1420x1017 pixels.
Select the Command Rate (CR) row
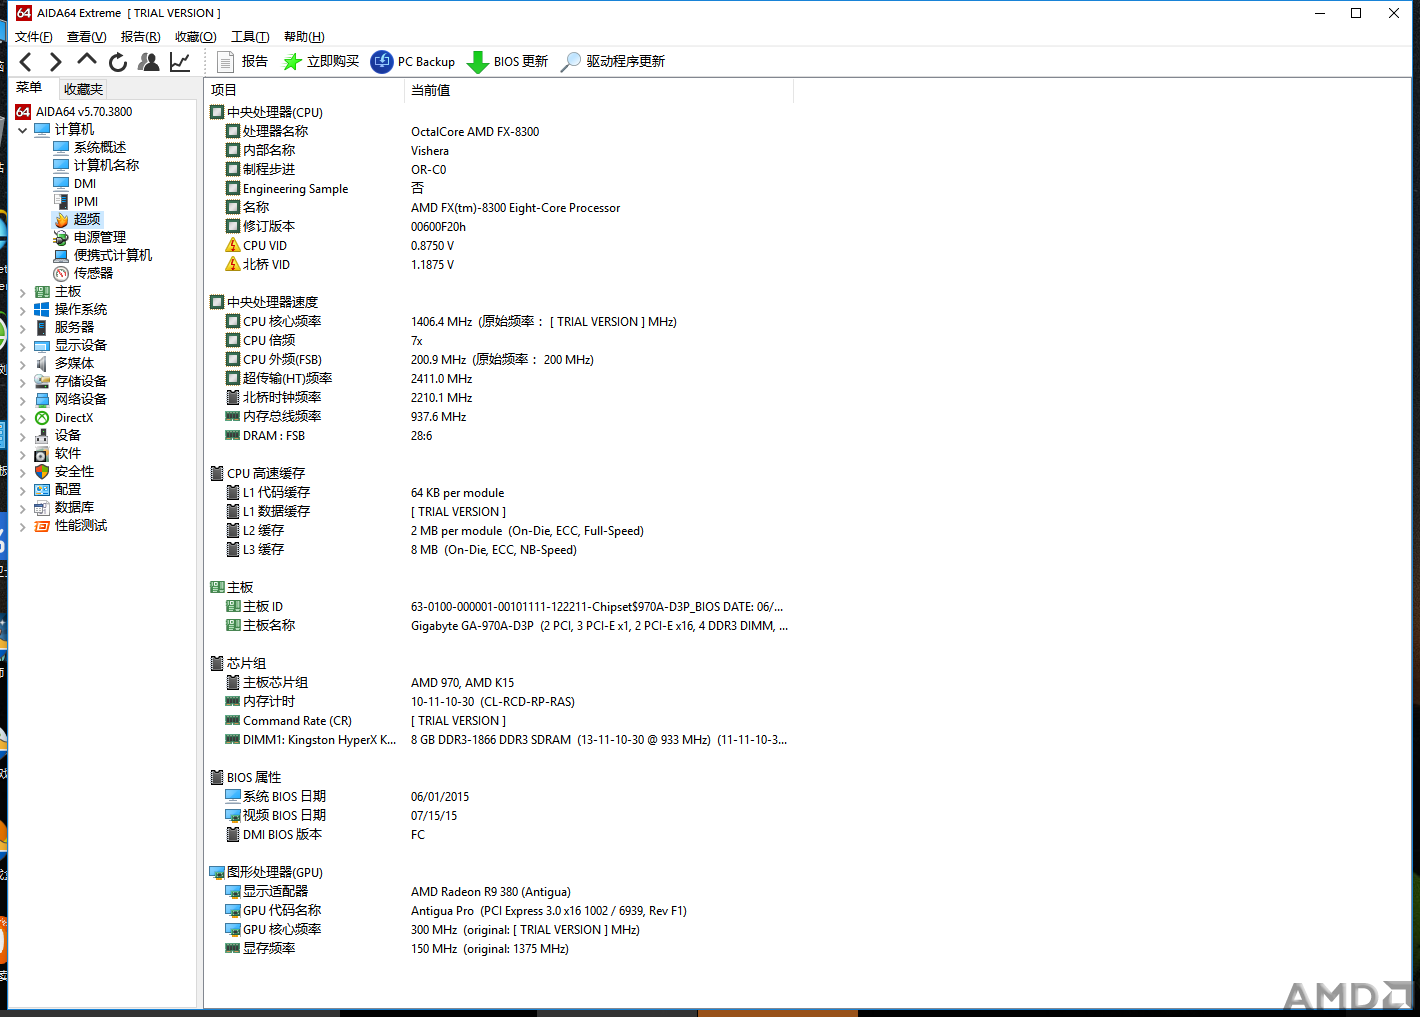click(500, 720)
